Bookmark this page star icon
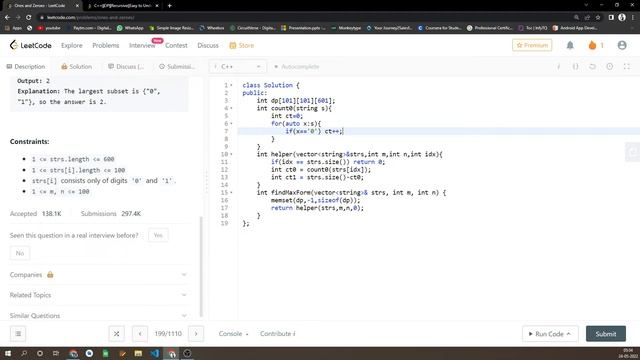The height and width of the screenshot is (360, 640). click(x=598, y=17)
